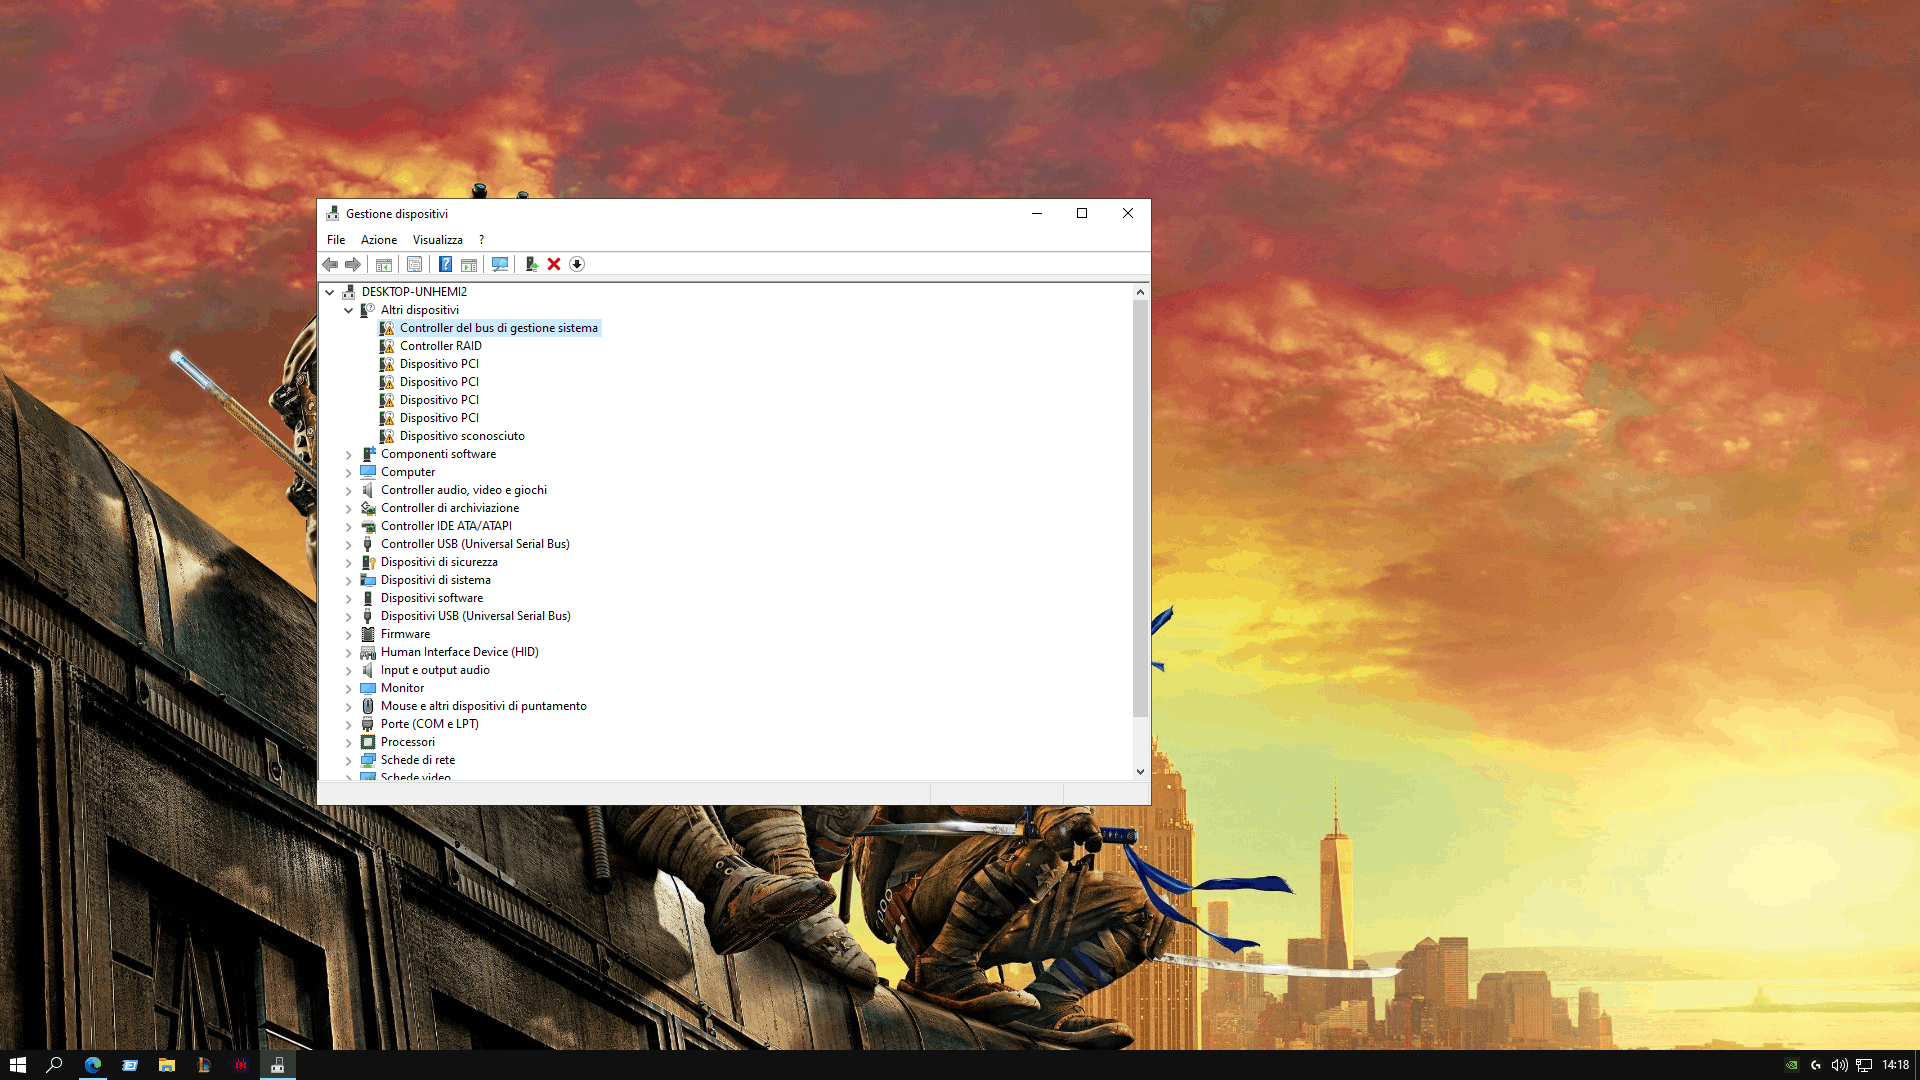Click the scrollbar down arrow
The height and width of the screenshot is (1080, 1920).
(1140, 771)
